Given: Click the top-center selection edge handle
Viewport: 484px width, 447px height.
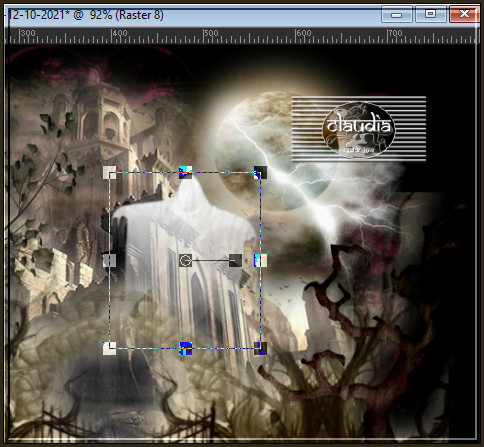Looking at the screenshot, I should pyautogui.click(x=185, y=172).
